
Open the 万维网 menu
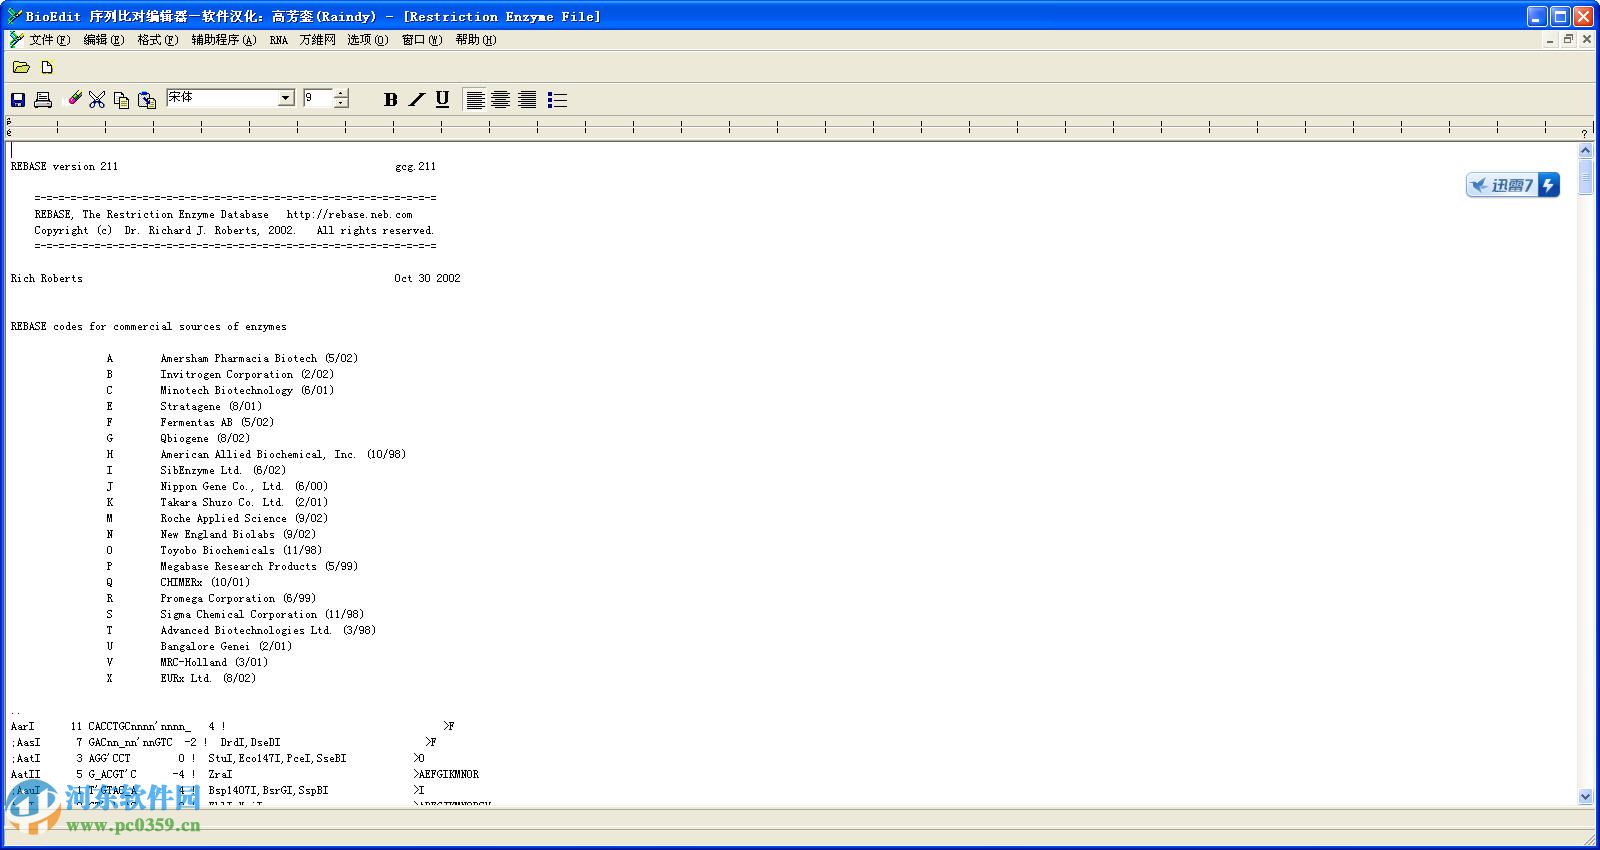[317, 40]
